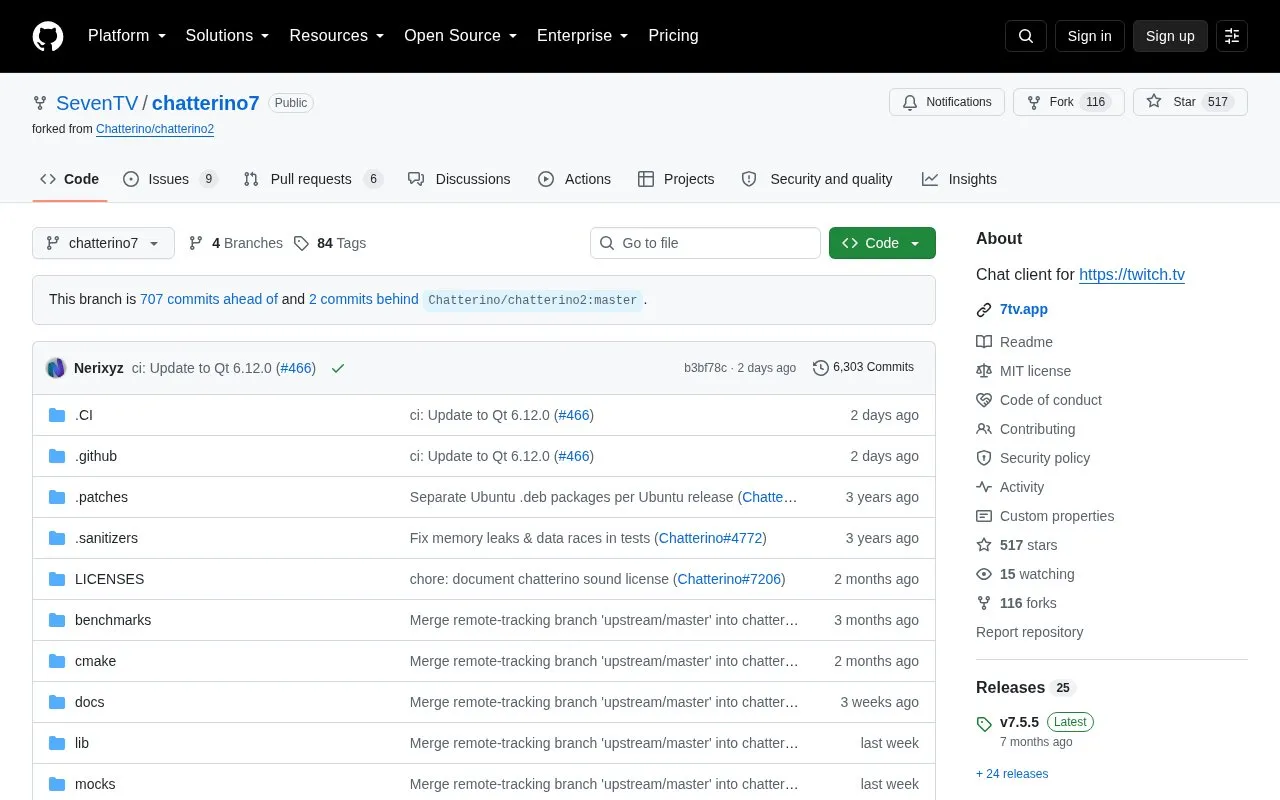Click the cmake folder icon
The height and width of the screenshot is (800, 1280).
coord(57,661)
